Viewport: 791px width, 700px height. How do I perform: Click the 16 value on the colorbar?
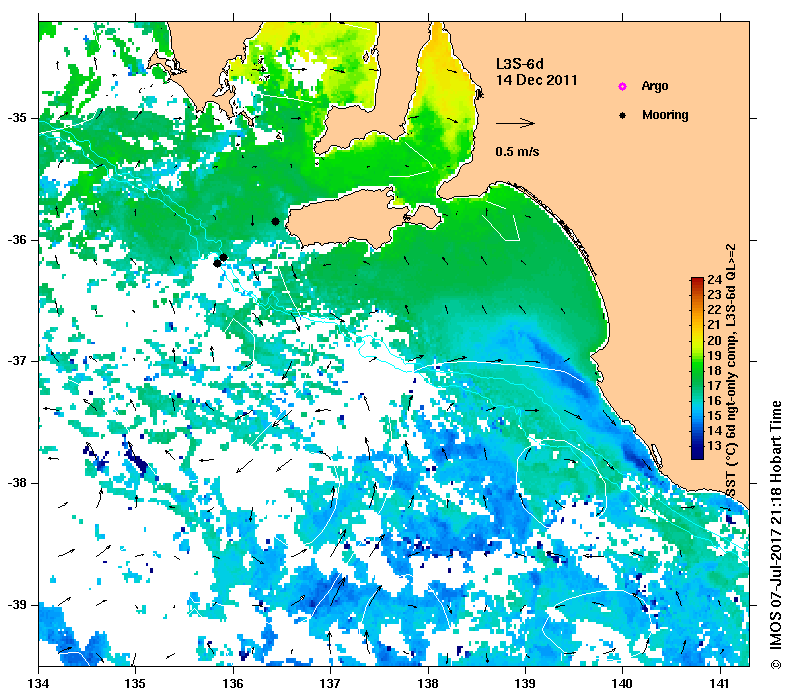(714, 400)
